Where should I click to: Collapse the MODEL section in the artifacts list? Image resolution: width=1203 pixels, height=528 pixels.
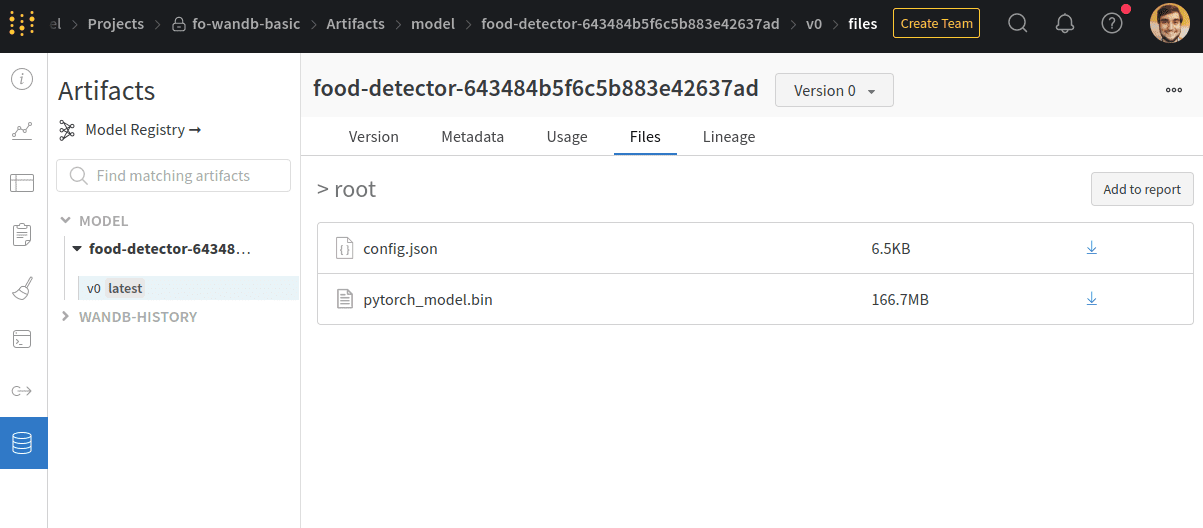pos(66,221)
